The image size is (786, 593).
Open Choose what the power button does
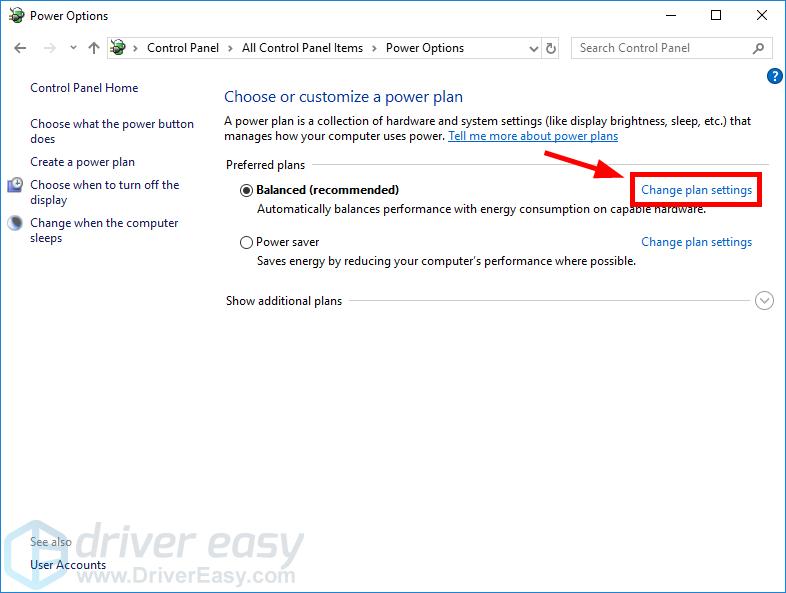coord(112,131)
